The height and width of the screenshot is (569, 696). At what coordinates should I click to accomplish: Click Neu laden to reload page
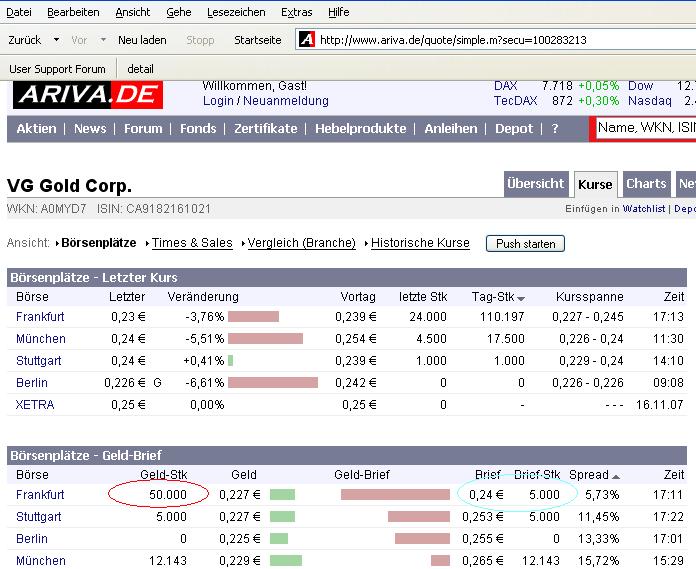click(142, 40)
